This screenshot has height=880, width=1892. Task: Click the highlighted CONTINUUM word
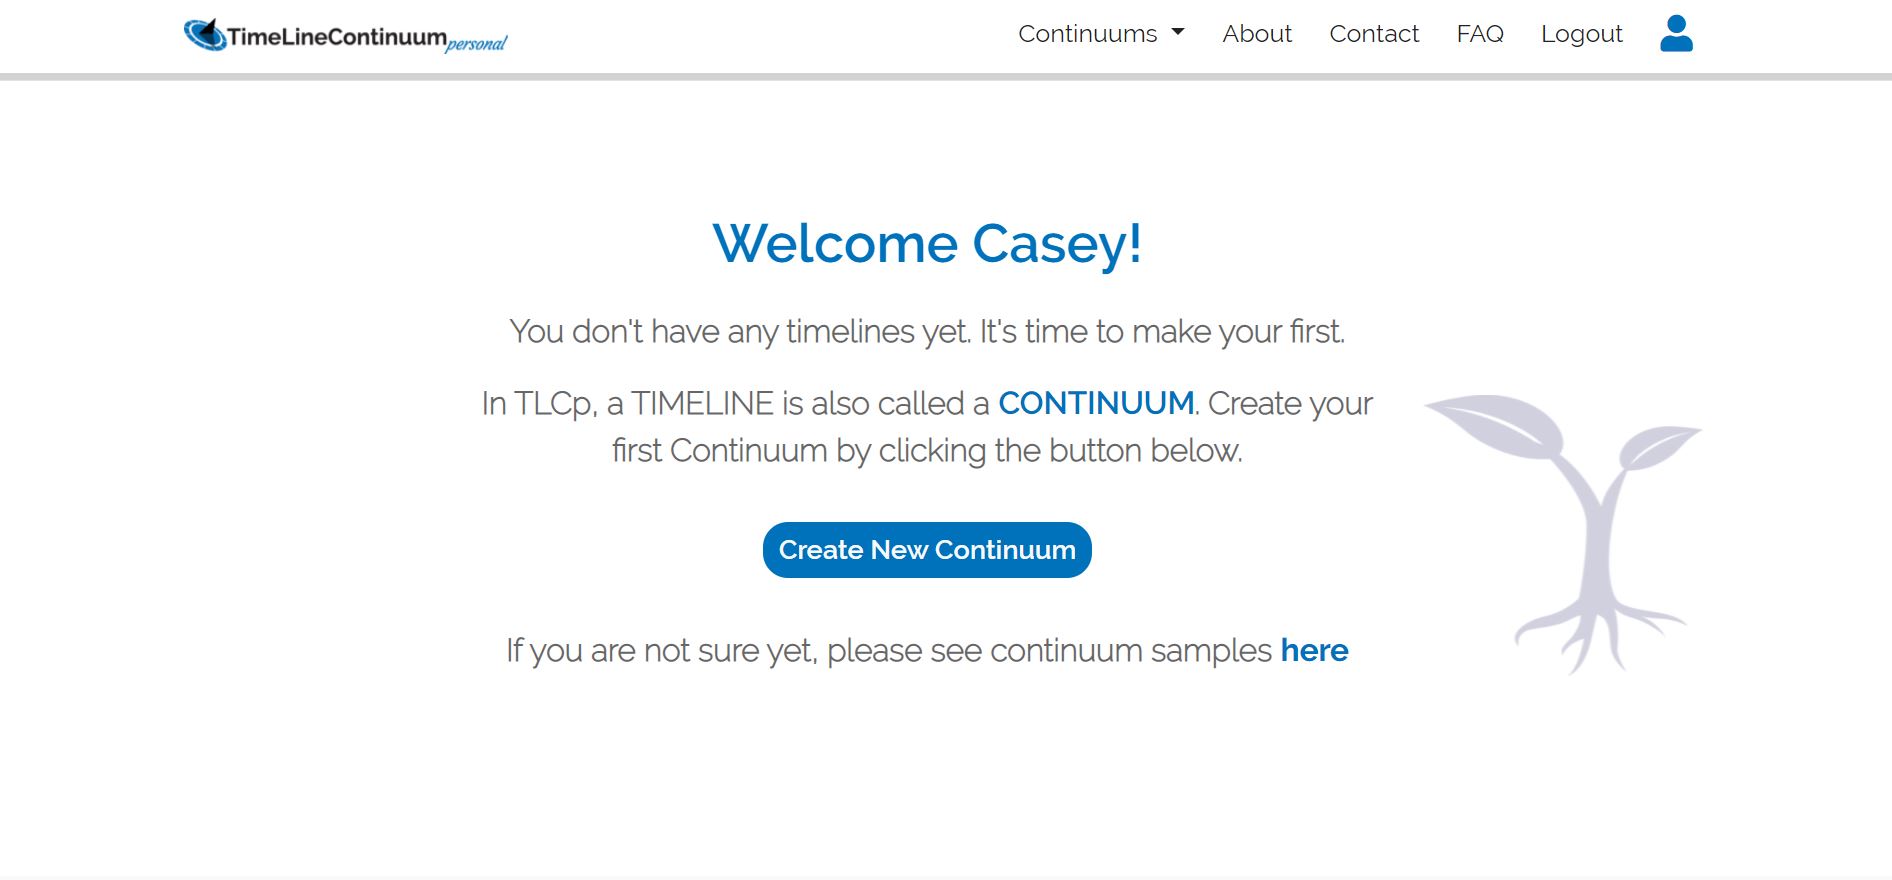1096,403
